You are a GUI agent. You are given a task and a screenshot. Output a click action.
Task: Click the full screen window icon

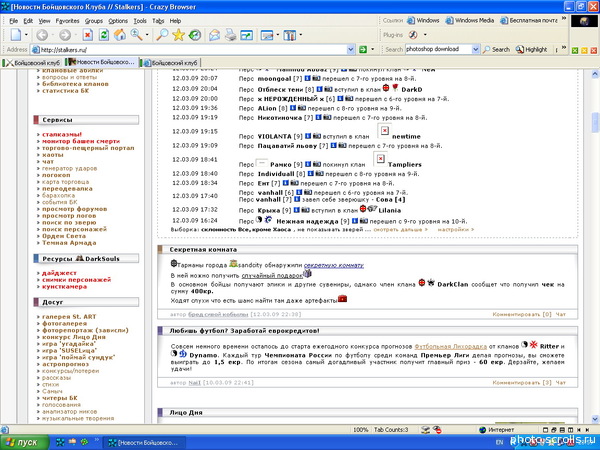246,35
